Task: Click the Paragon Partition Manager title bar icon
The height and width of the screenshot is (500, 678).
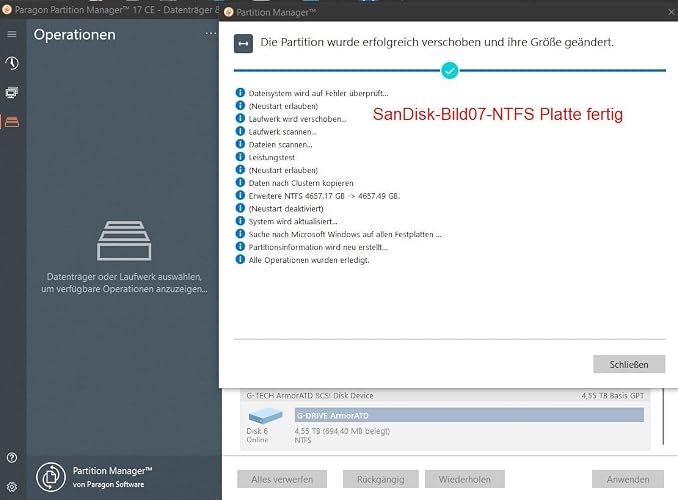Action: click(x=6, y=10)
